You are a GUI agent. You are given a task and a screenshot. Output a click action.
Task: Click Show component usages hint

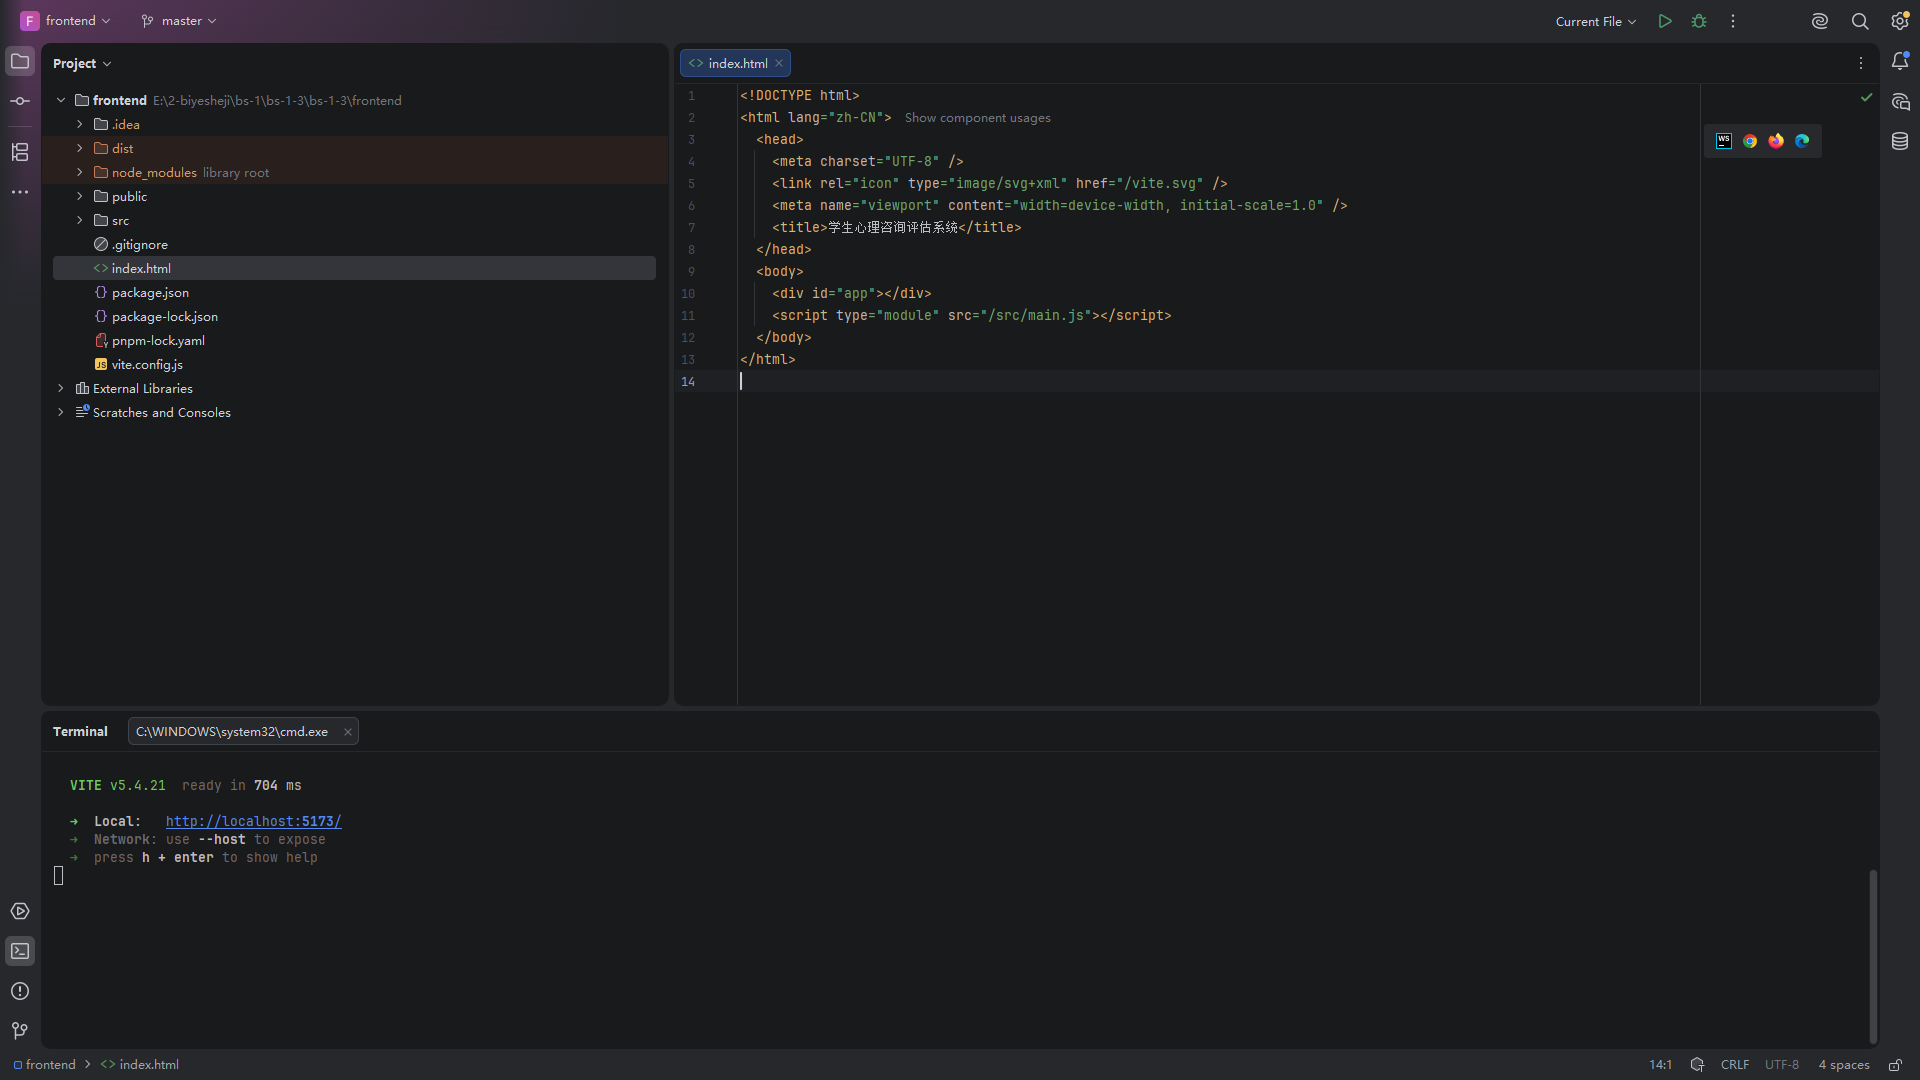tap(978, 118)
